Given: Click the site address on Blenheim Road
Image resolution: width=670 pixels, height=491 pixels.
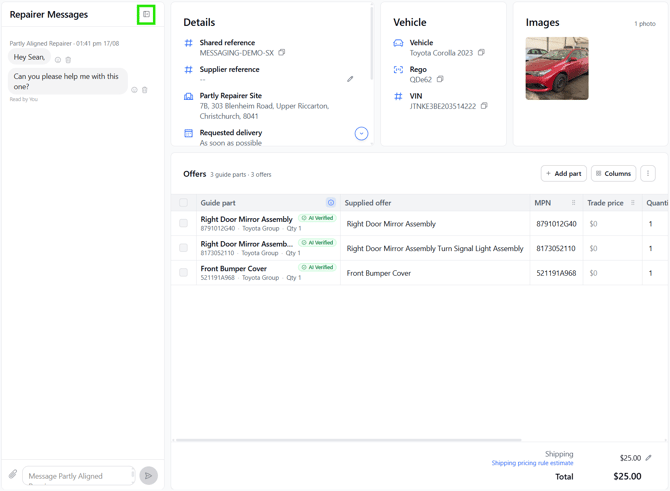Looking at the screenshot, I should pyautogui.click(x=264, y=111).
